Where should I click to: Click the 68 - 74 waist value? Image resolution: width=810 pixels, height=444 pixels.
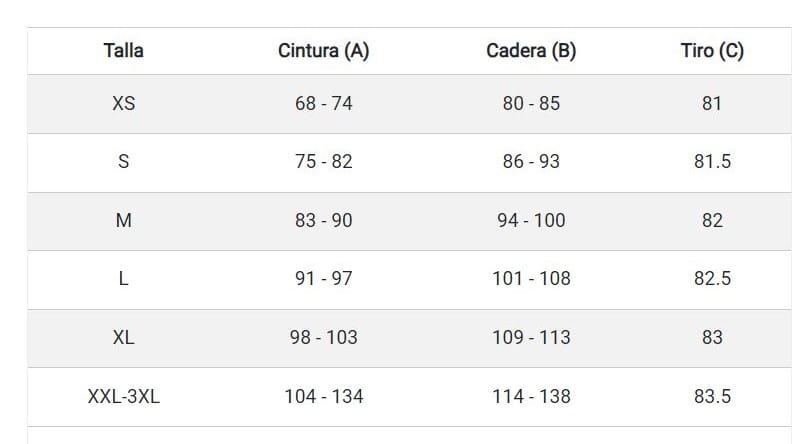point(323,103)
